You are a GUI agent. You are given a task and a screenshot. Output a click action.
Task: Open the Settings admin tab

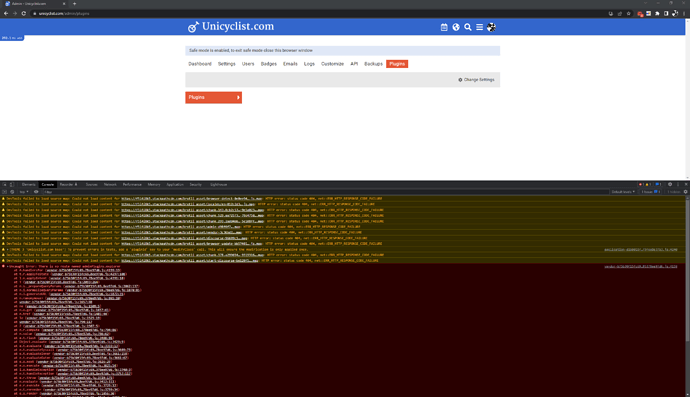point(227,64)
